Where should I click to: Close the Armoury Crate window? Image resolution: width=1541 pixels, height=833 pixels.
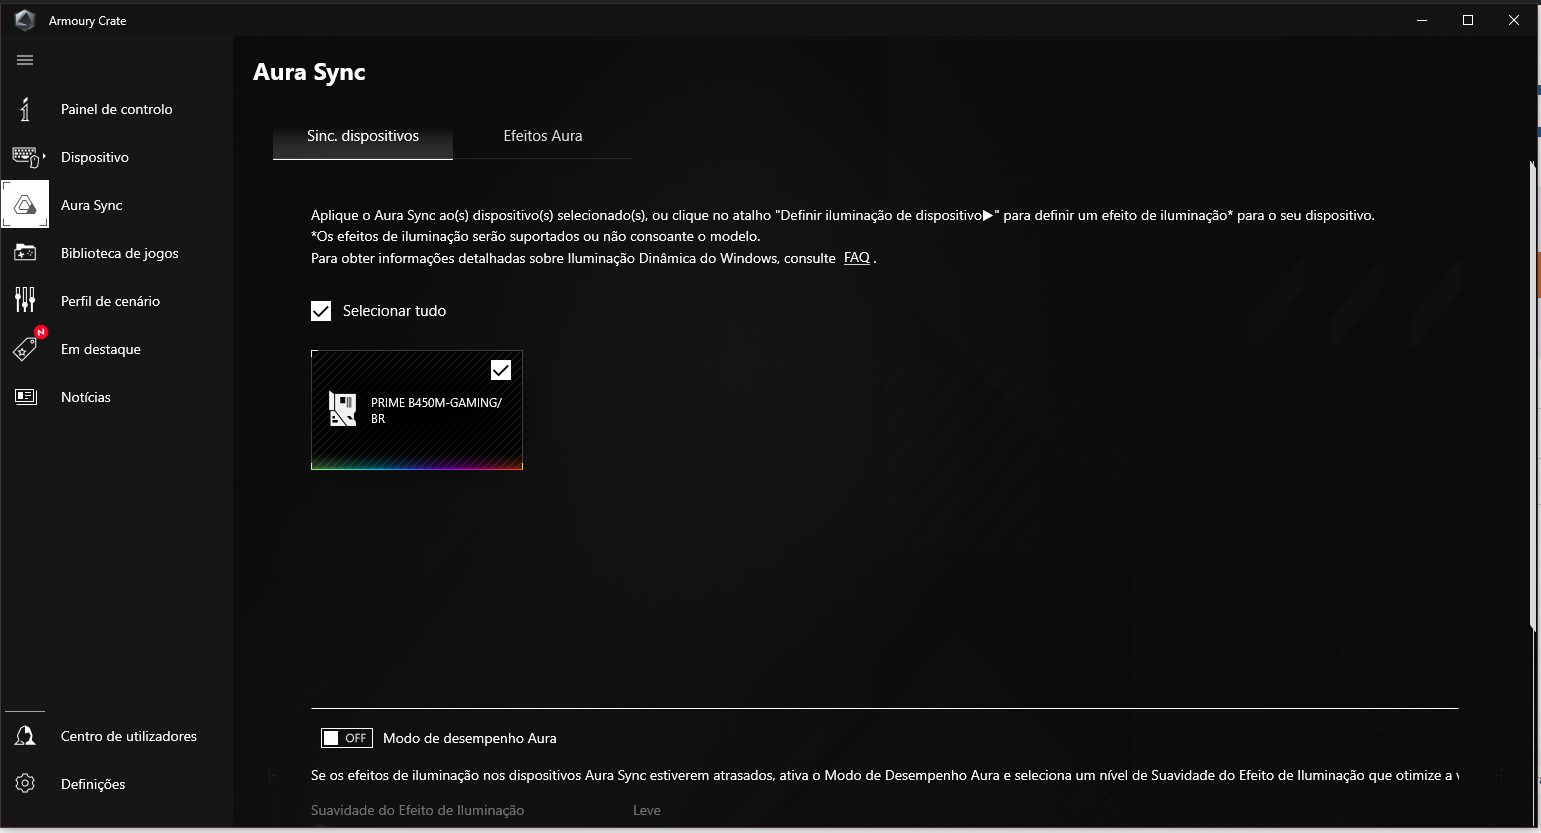point(1514,20)
